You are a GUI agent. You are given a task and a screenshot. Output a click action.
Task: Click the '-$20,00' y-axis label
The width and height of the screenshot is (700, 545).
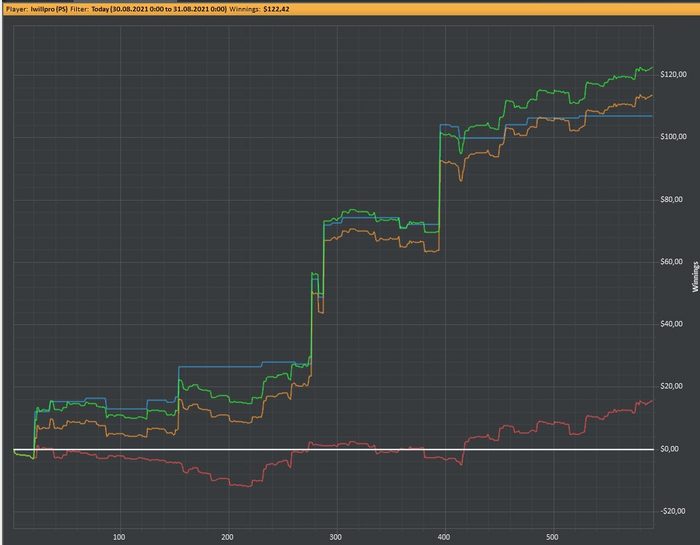pyautogui.click(x=673, y=511)
